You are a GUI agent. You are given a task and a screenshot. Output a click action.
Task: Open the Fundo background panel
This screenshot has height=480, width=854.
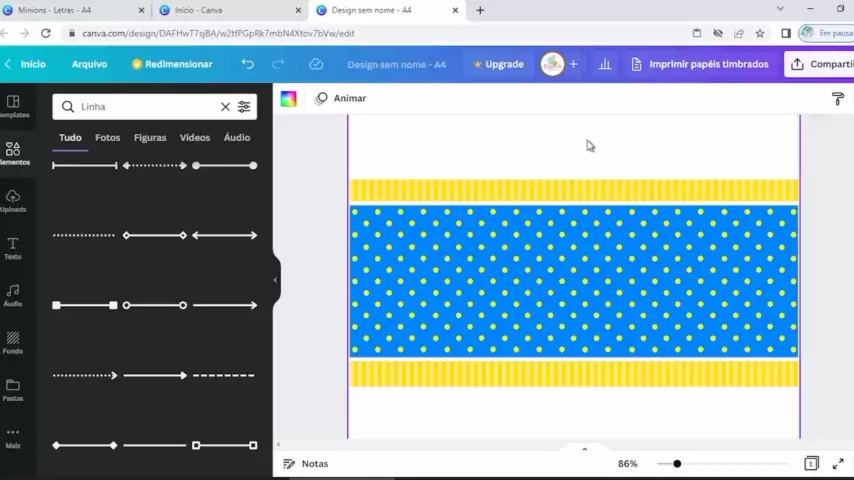(13, 343)
